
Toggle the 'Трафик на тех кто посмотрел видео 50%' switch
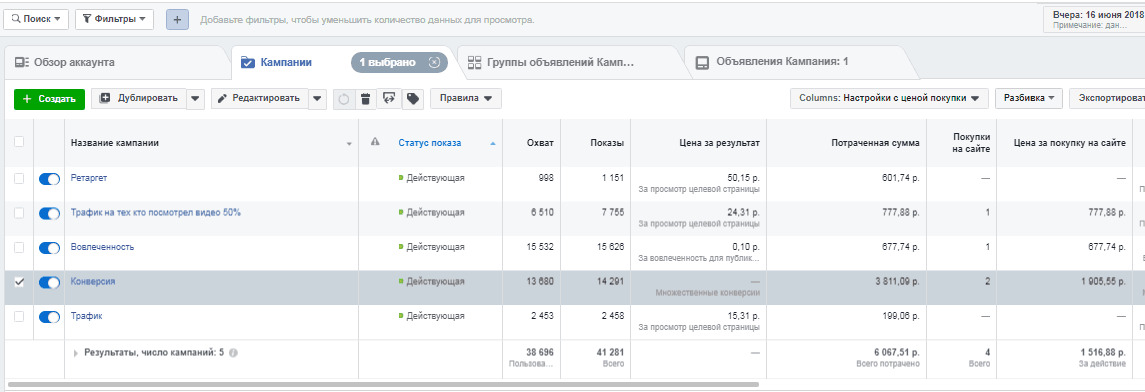coord(49,213)
